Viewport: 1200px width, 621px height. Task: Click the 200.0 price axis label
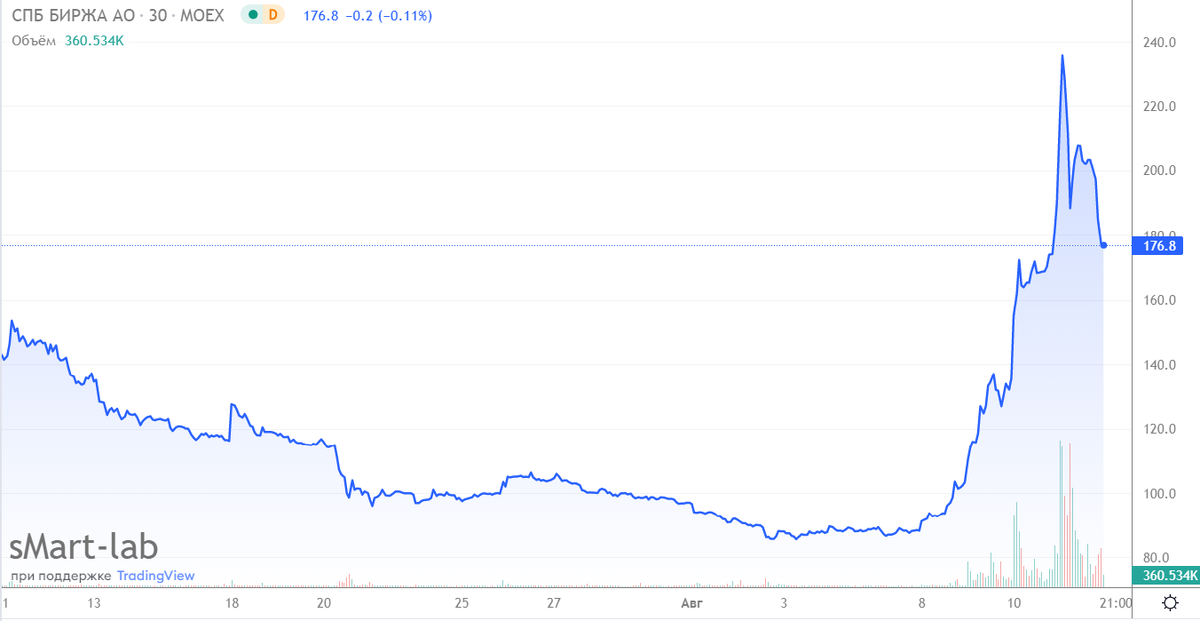(1157, 171)
